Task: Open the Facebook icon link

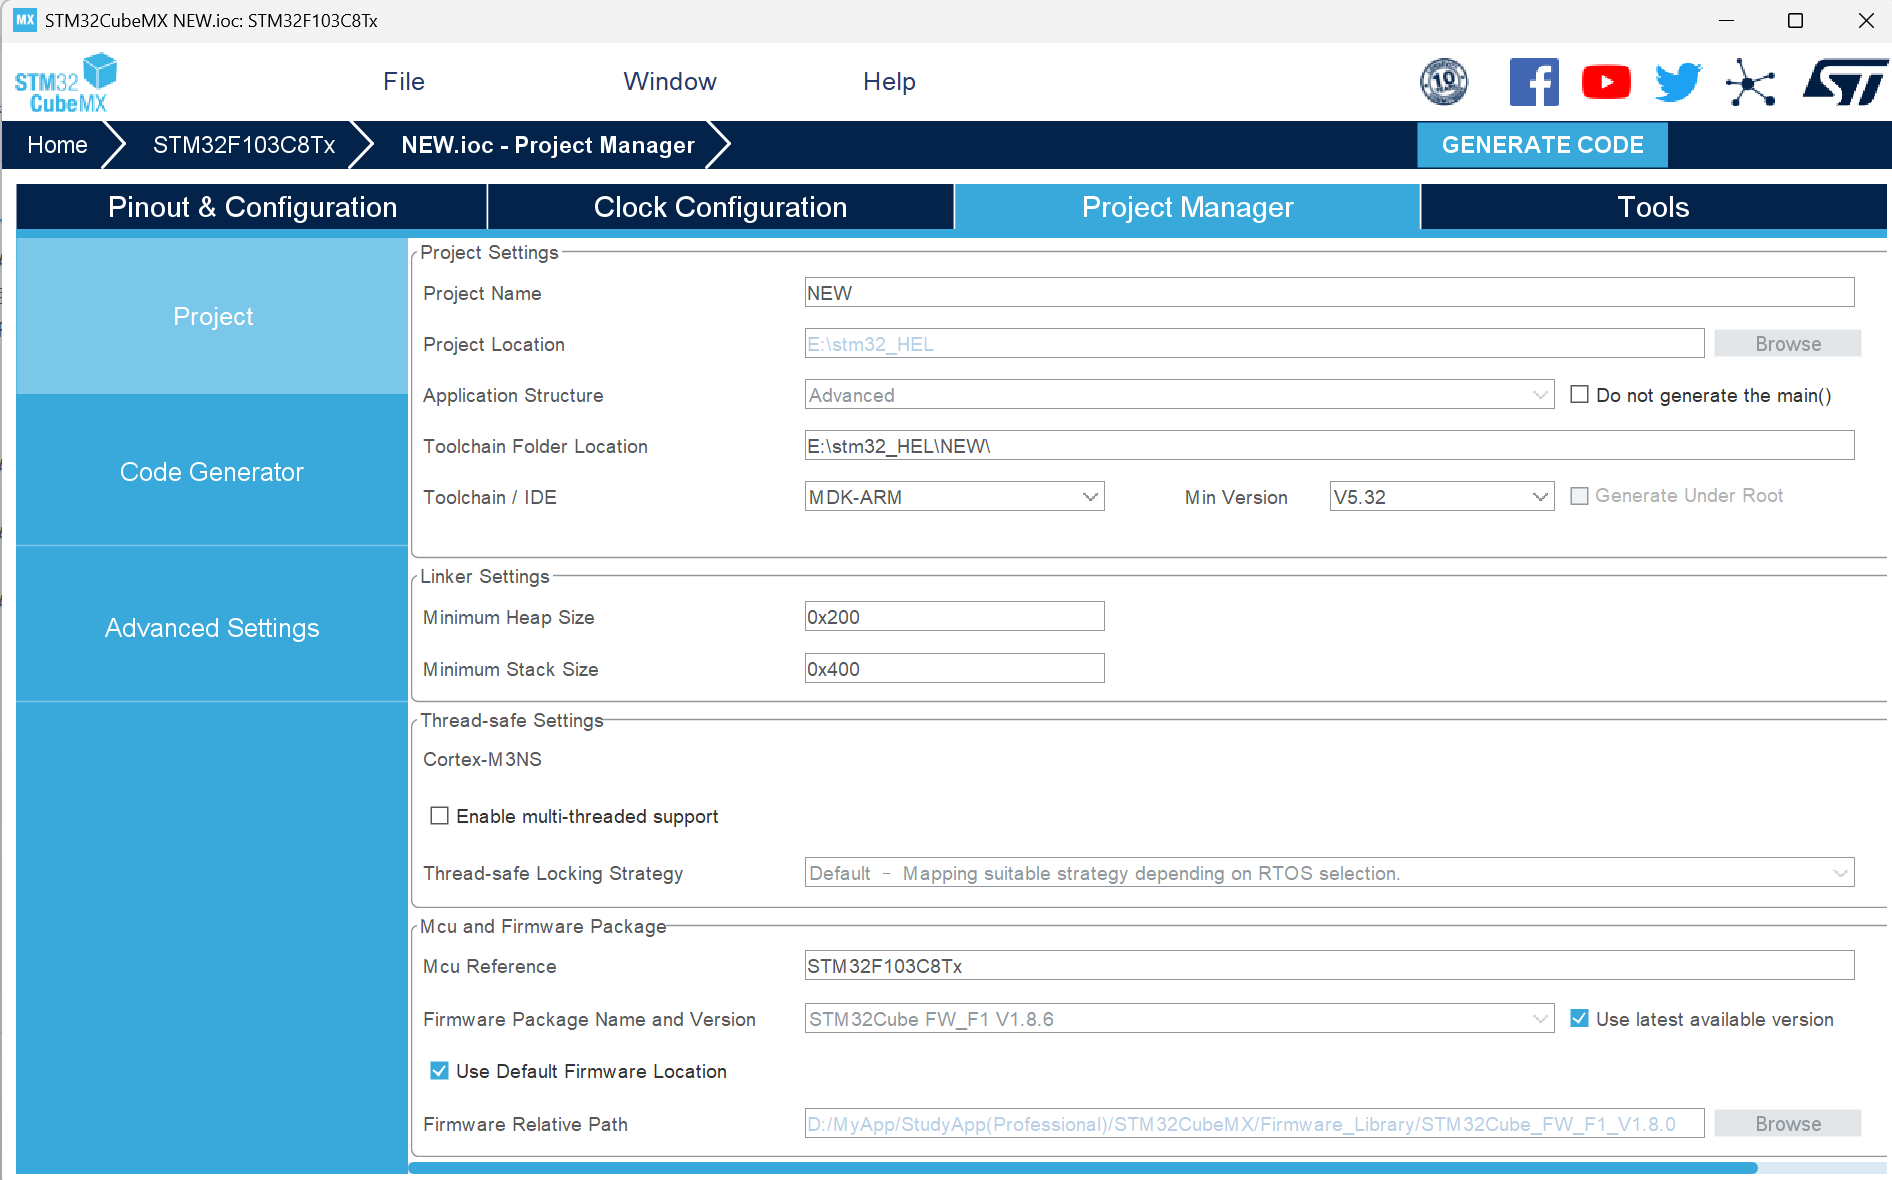Action: 1534,82
